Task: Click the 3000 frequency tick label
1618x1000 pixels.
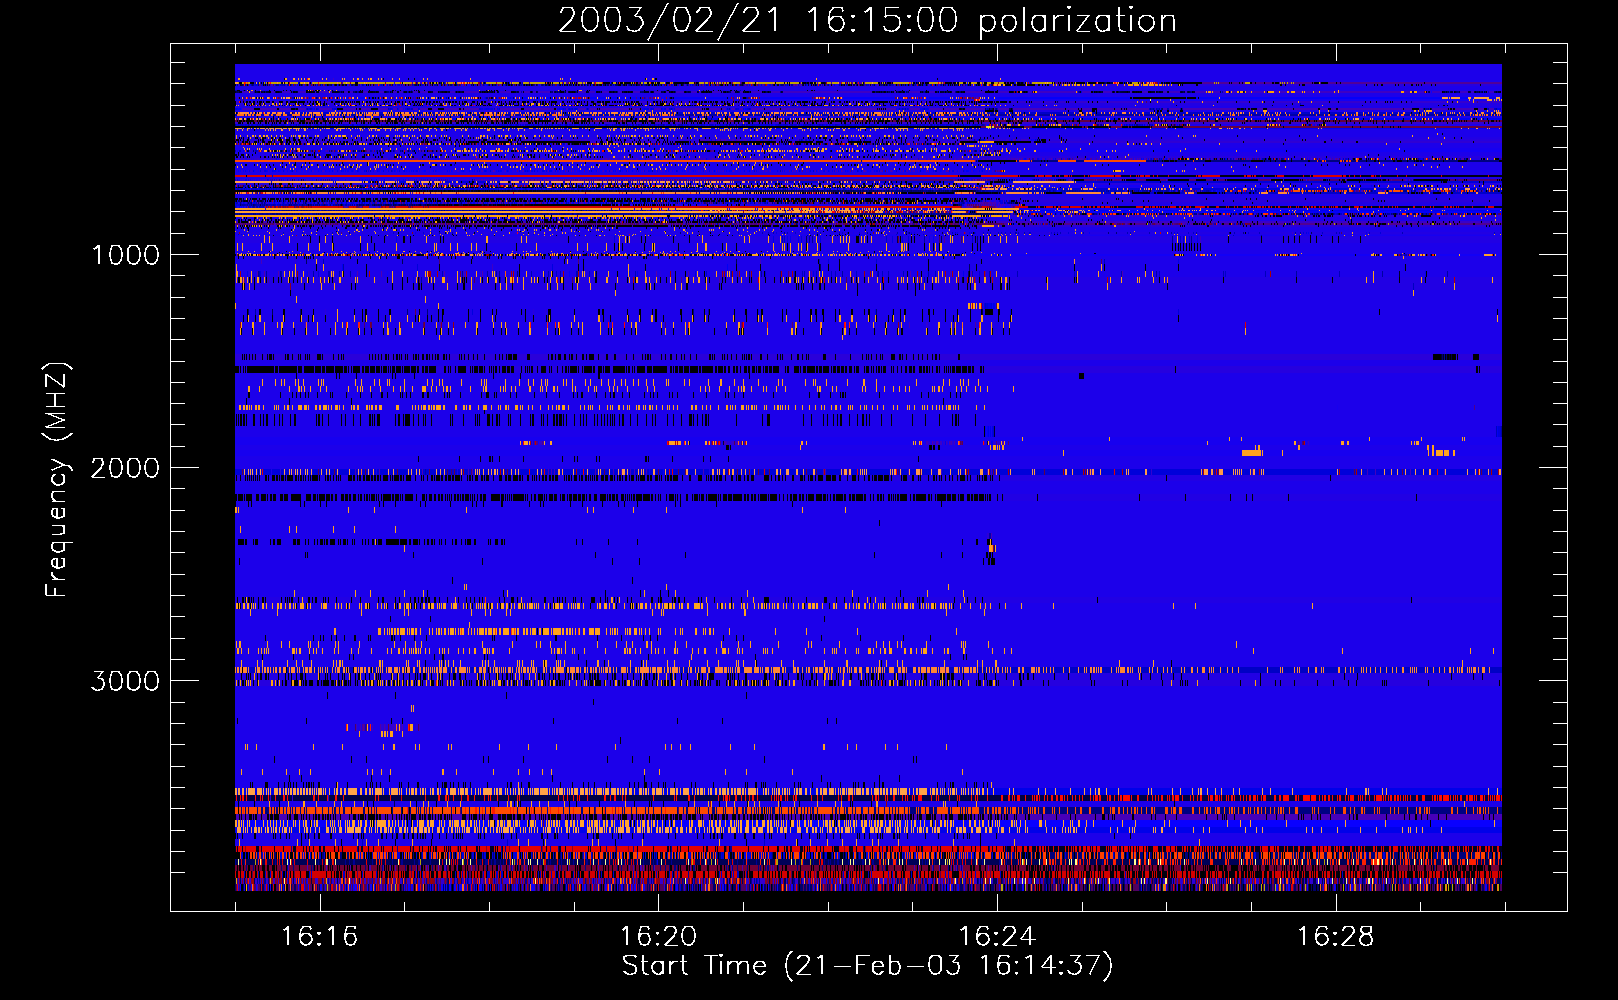Action: click(x=125, y=681)
